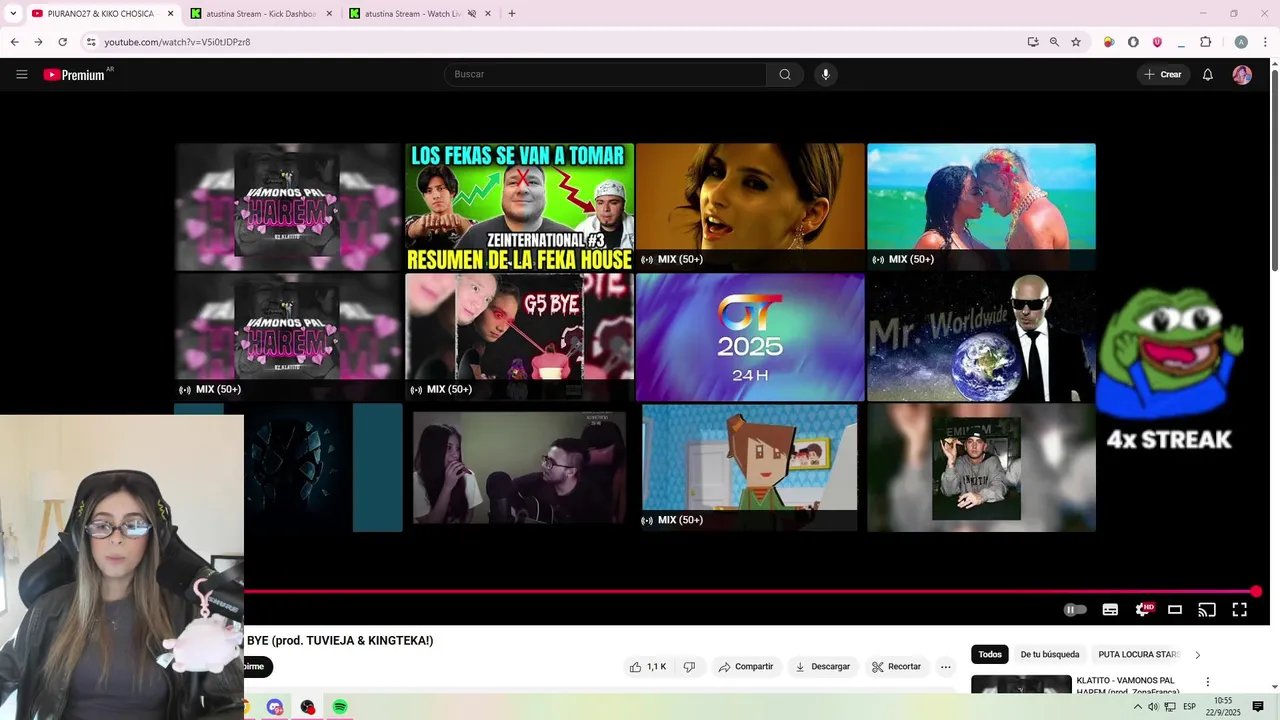Open the top-row Vámonos Pal Harem end-screen thumbnail
The height and width of the screenshot is (720, 1280).
tap(288, 207)
